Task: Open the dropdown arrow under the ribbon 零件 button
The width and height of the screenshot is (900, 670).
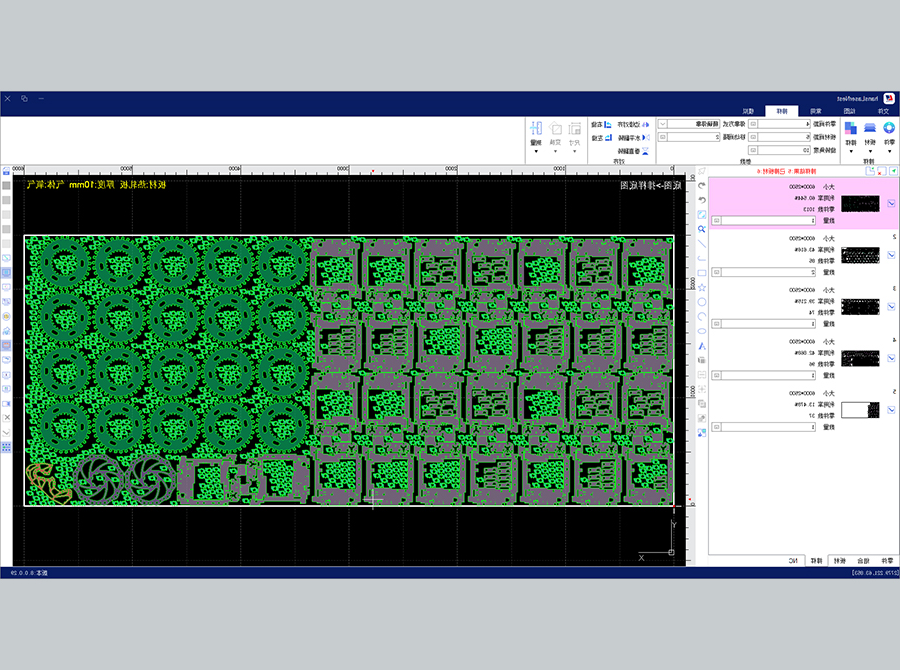Action: 889,152
